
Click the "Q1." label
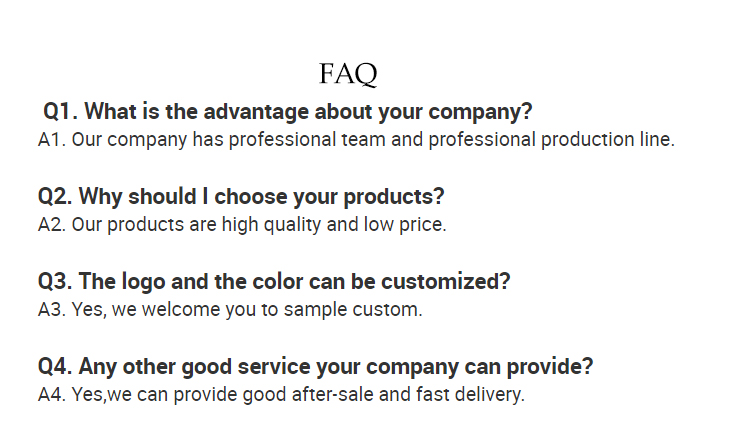[x=60, y=112]
